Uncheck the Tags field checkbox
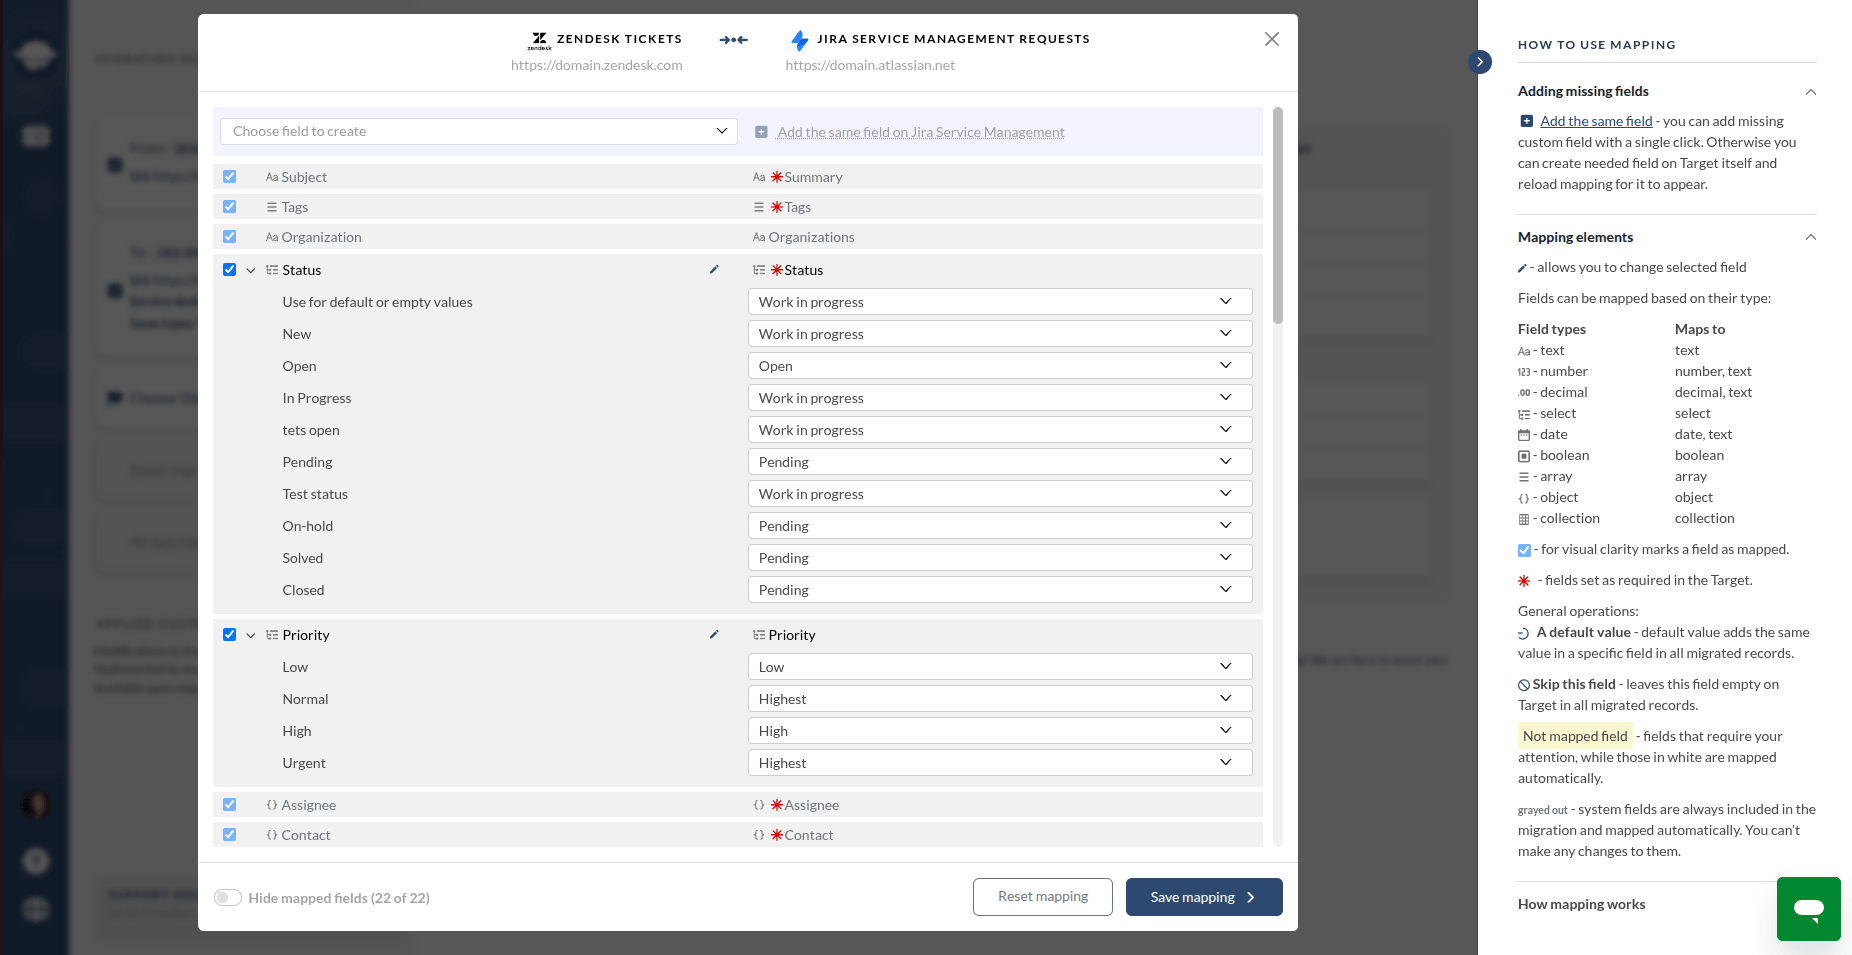 pyautogui.click(x=230, y=206)
